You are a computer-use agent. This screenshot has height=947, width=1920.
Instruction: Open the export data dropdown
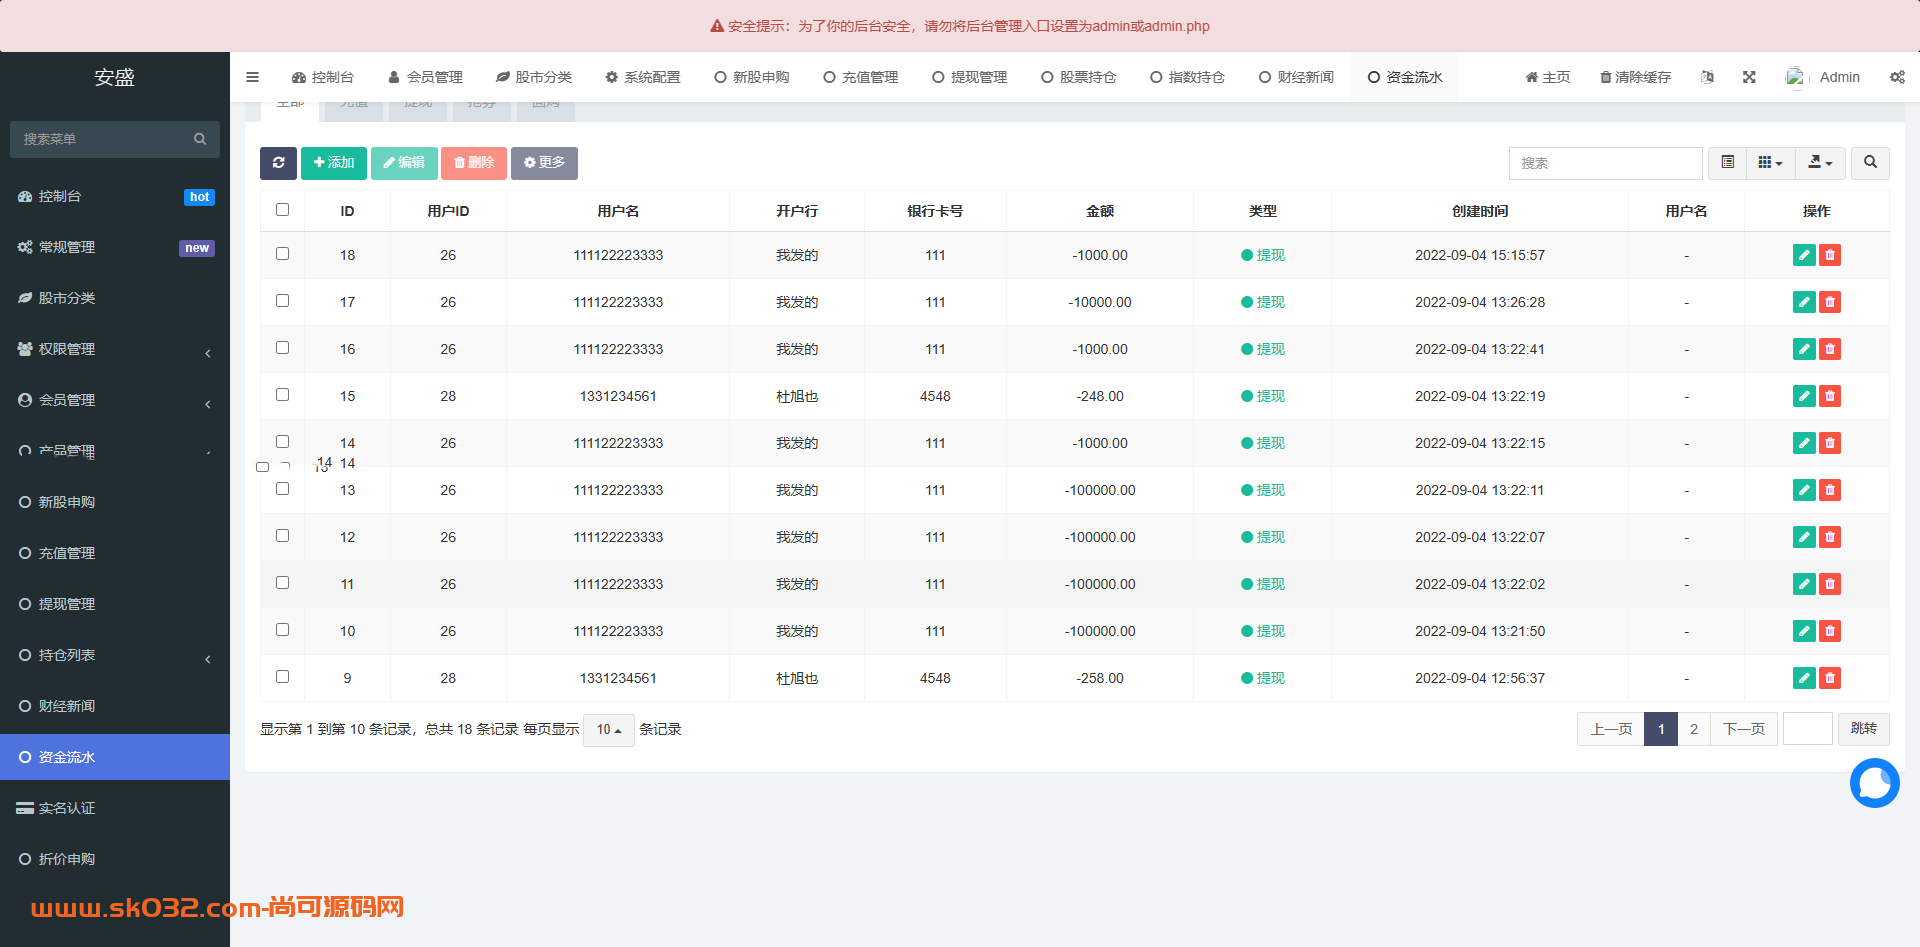(x=1820, y=163)
